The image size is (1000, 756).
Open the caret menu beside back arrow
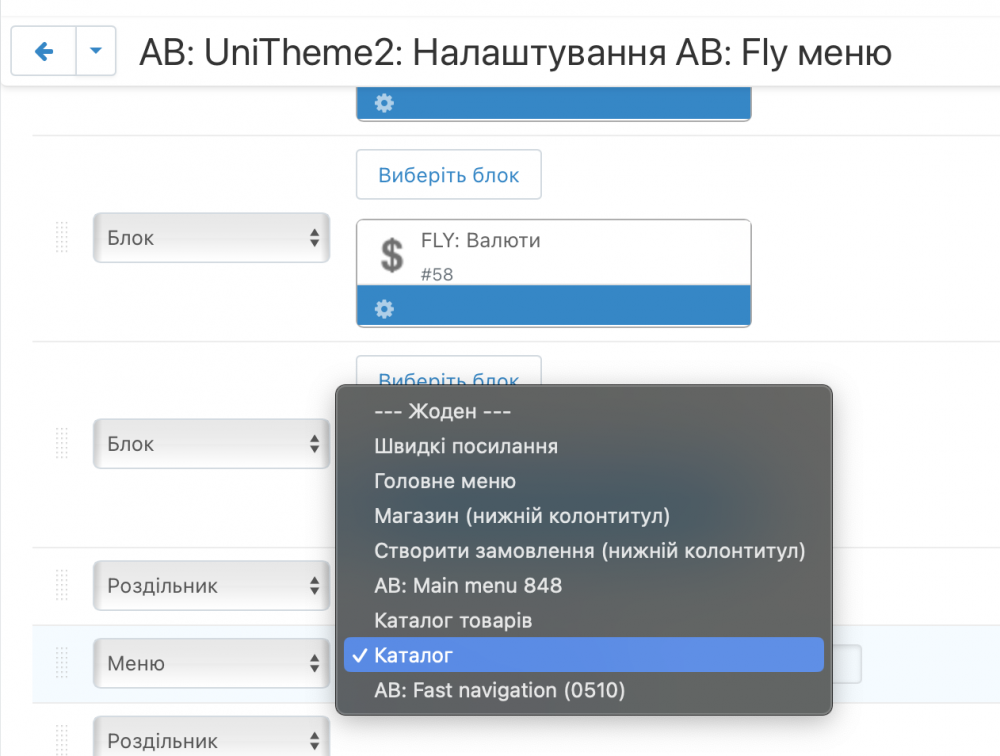coord(95,52)
